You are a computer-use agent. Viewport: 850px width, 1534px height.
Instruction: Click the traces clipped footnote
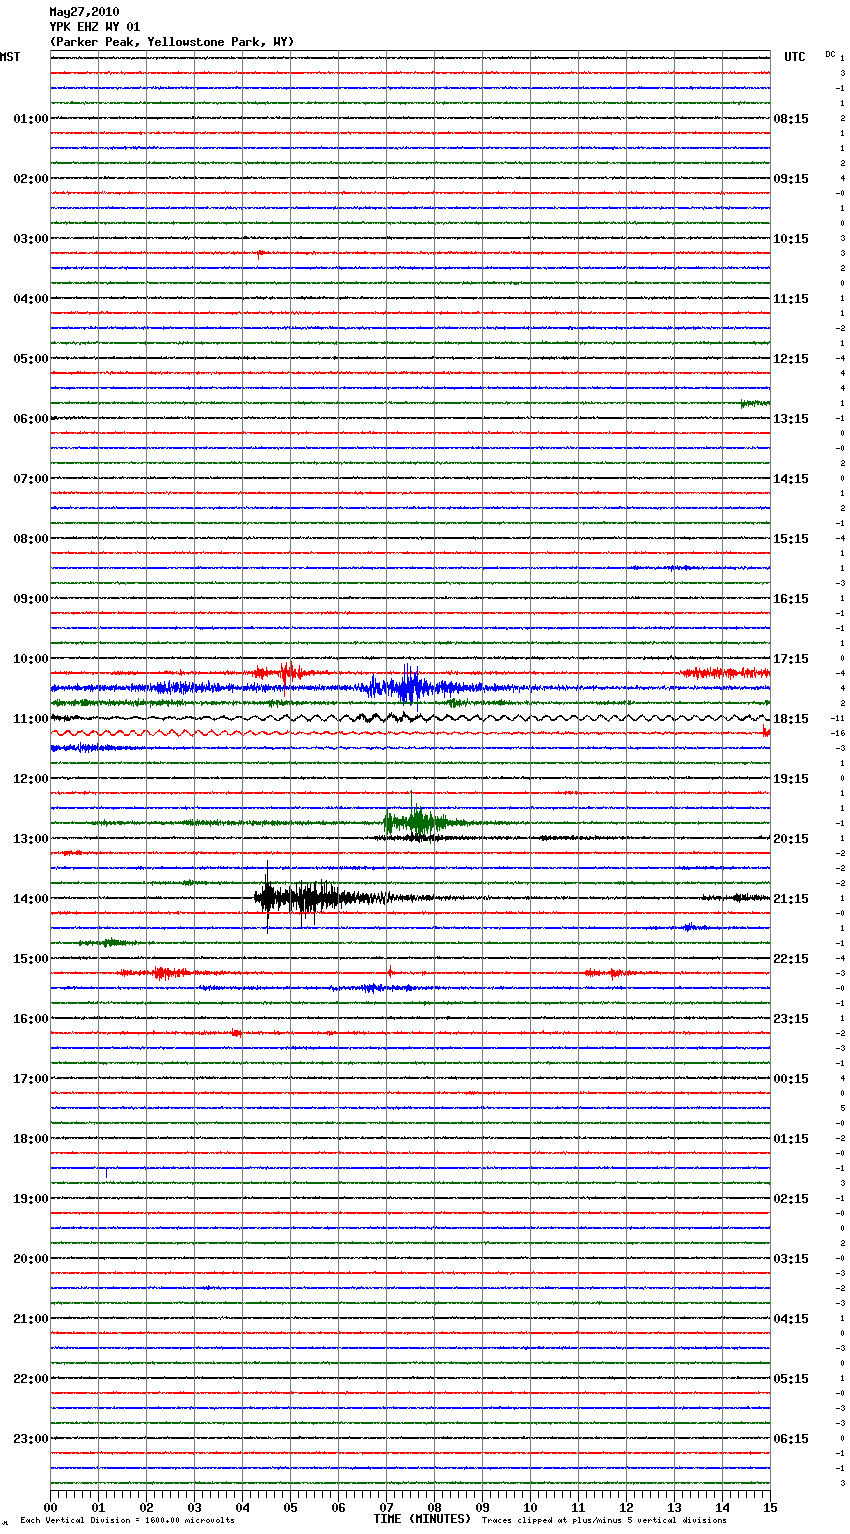coord(604,1521)
